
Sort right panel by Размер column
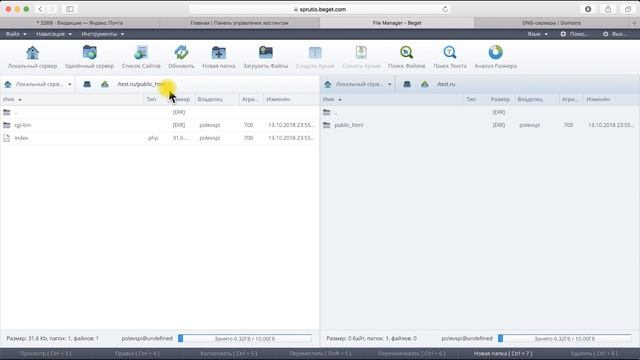pos(500,99)
